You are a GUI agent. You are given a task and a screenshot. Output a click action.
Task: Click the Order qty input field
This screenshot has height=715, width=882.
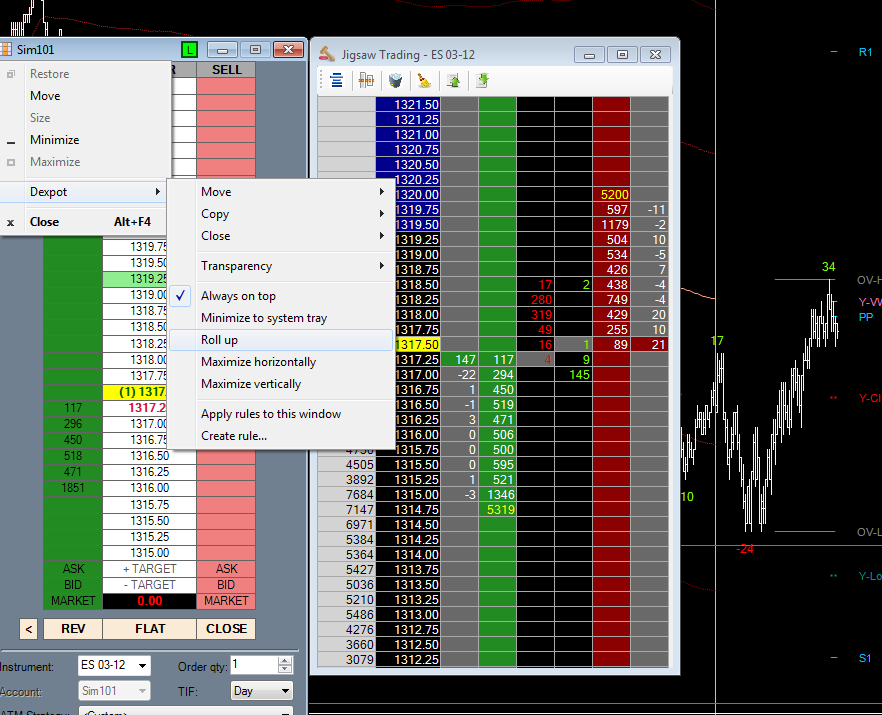coord(254,665)
